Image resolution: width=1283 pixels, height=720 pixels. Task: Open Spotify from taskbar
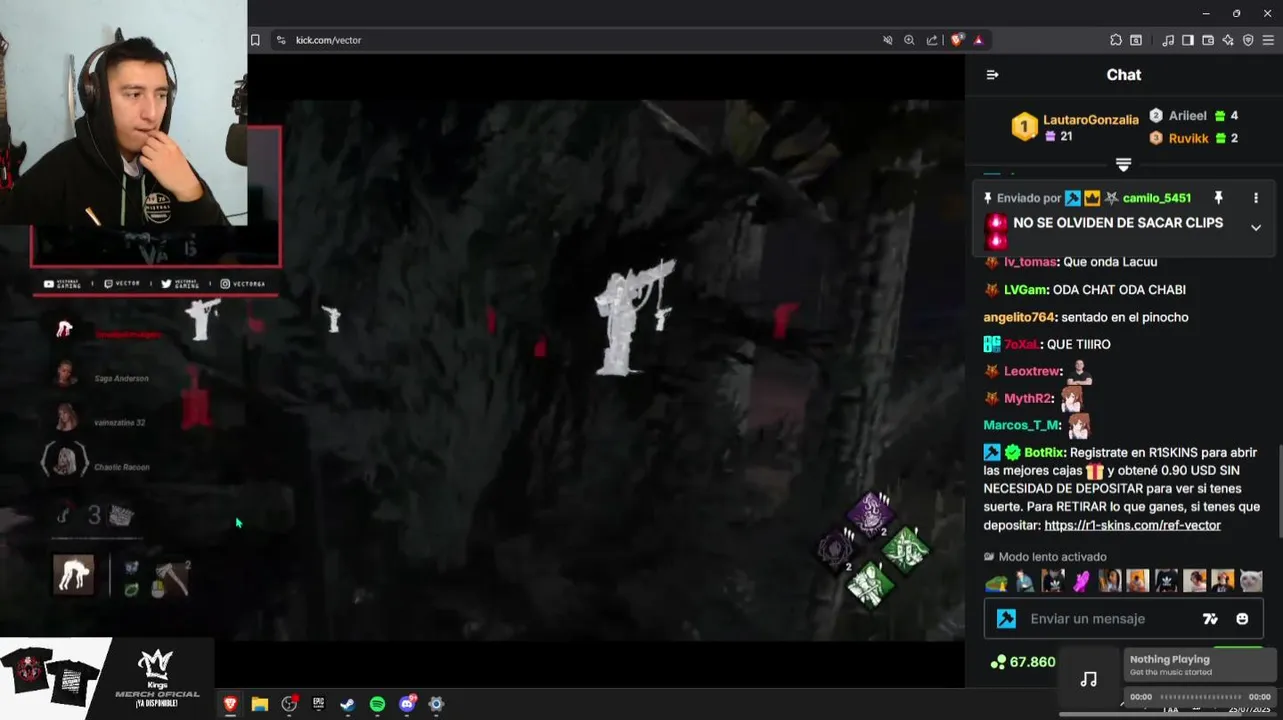point(377,704)
